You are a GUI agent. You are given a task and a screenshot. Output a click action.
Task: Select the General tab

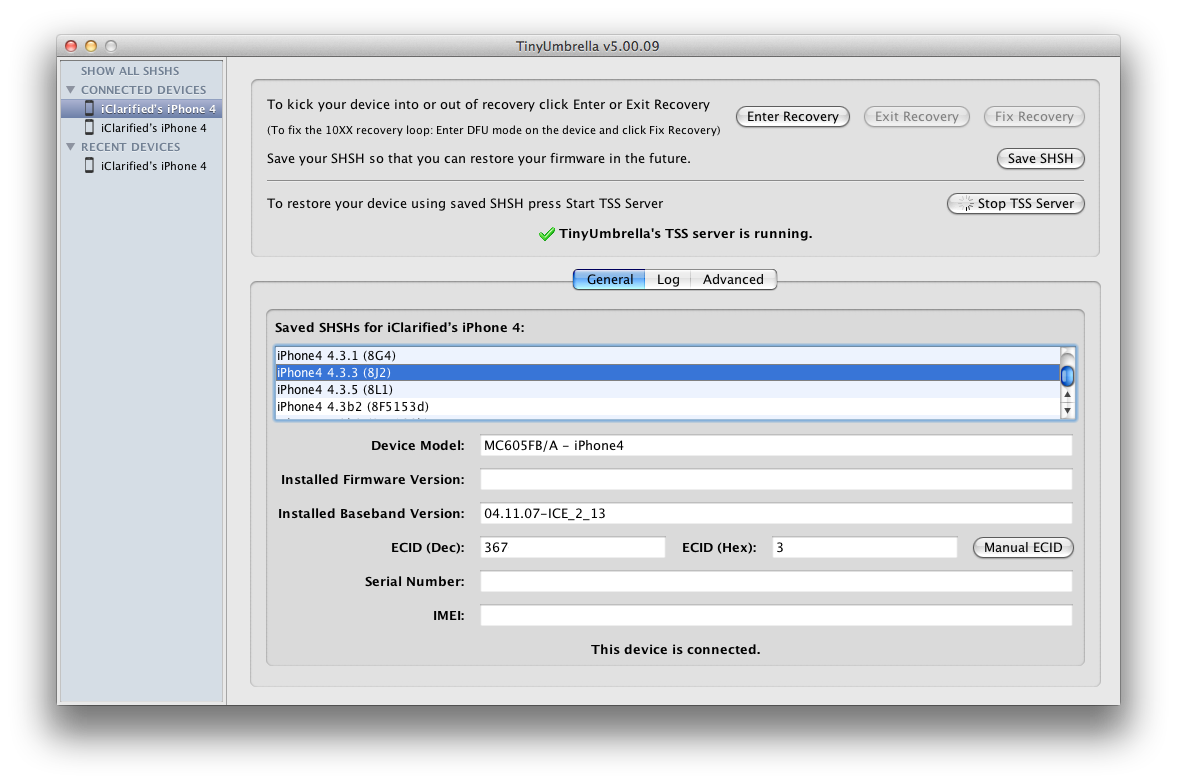609,280
